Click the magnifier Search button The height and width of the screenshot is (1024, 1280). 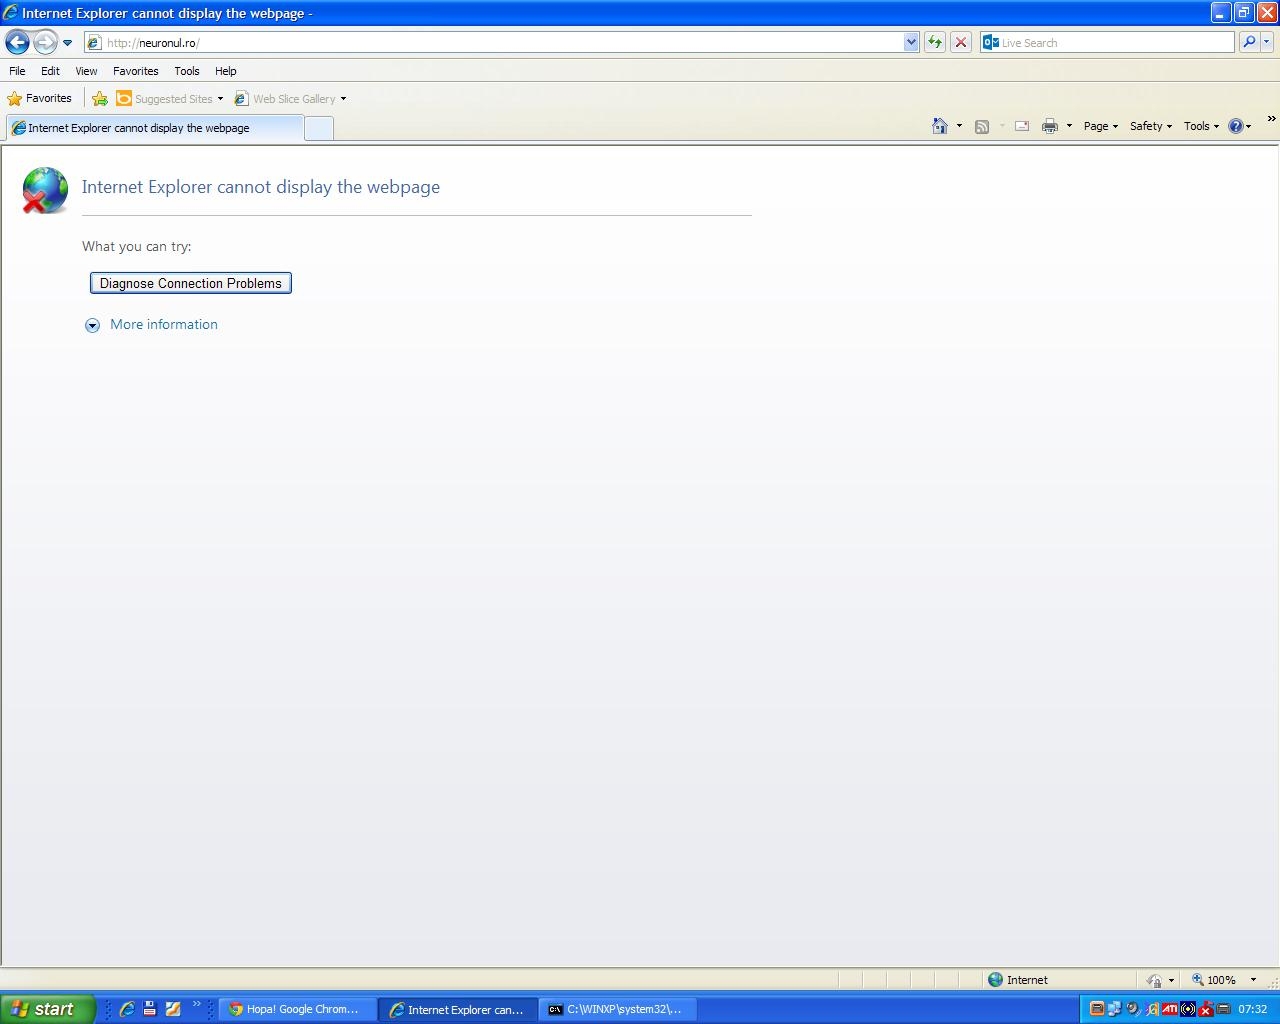coord(1248,42)
